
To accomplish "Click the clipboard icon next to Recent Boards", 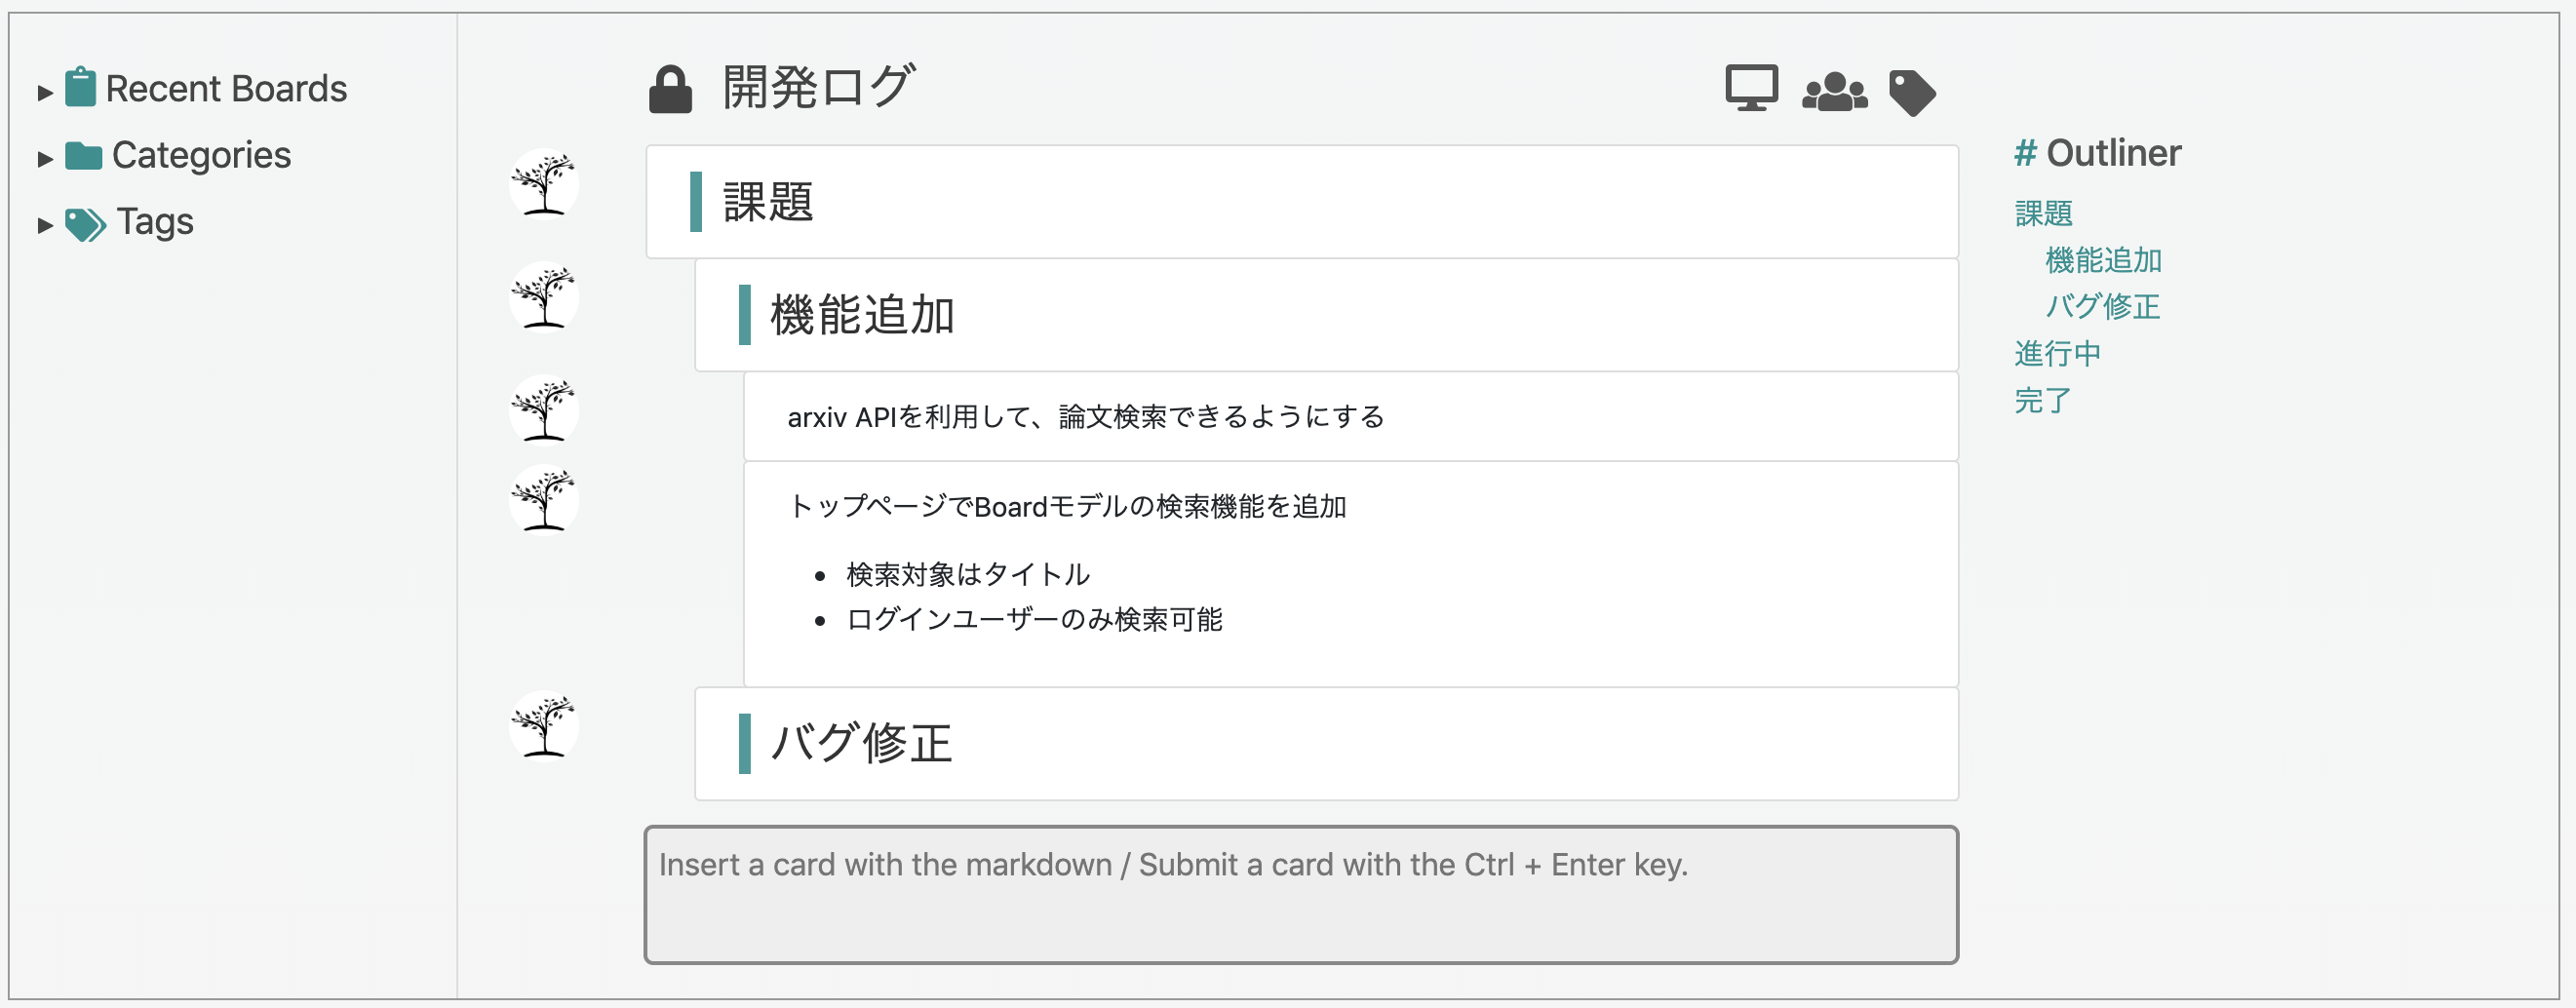I will pyautogui.click(x=82, y=85).
